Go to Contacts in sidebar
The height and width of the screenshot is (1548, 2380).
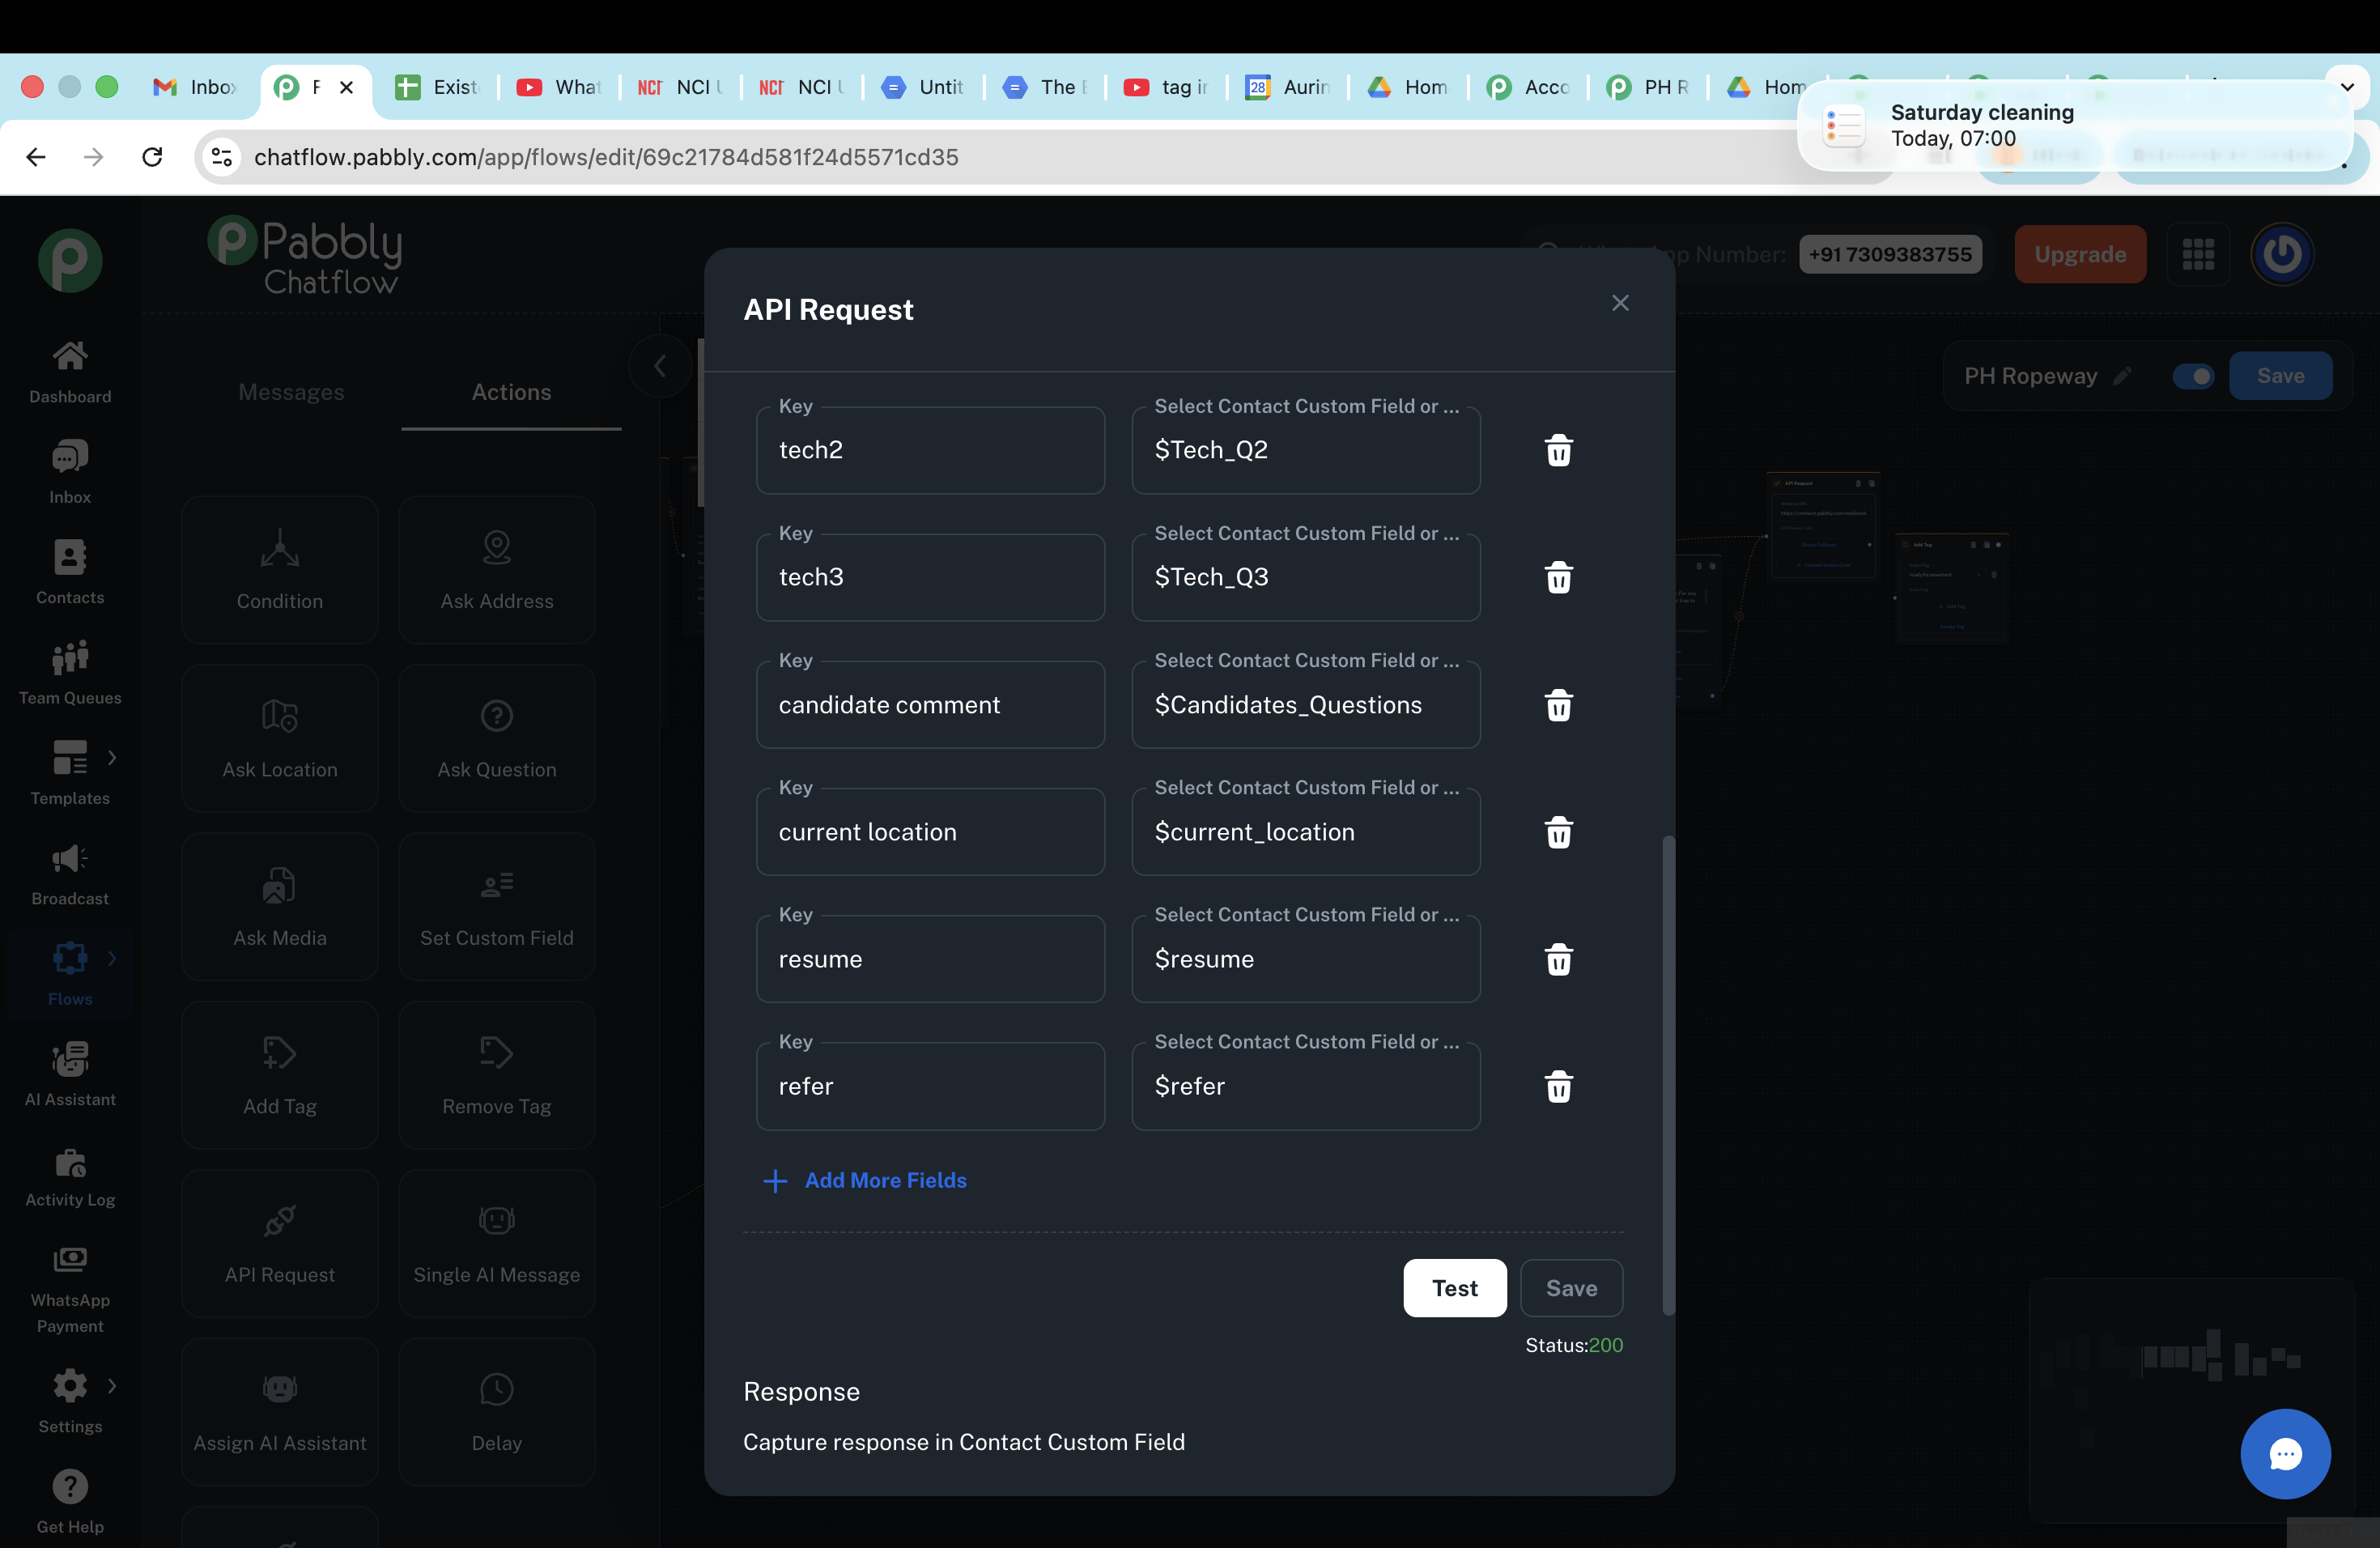tap(70, 572)
